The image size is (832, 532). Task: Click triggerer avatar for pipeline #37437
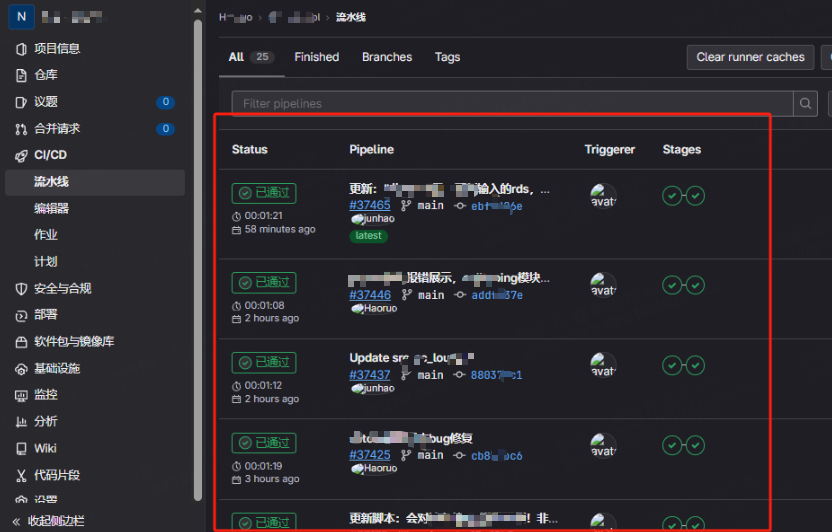[603, 365]
